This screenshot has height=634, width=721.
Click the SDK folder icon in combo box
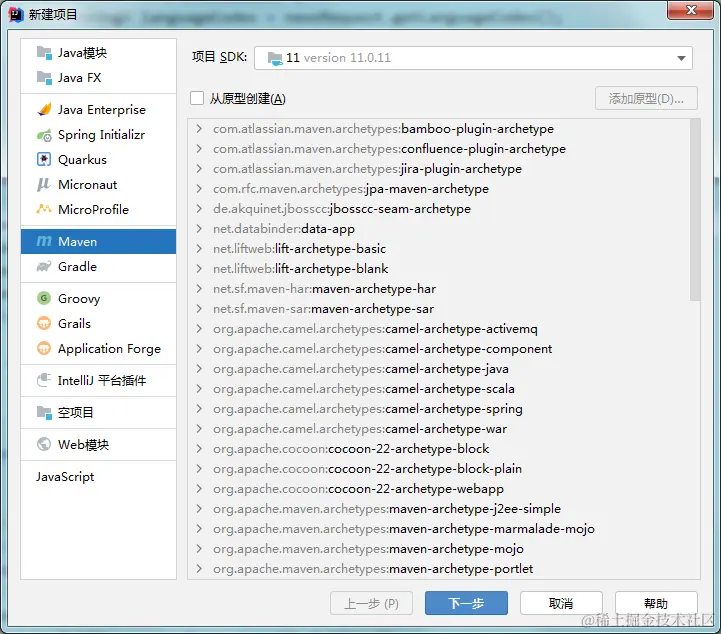pos(275,58)
